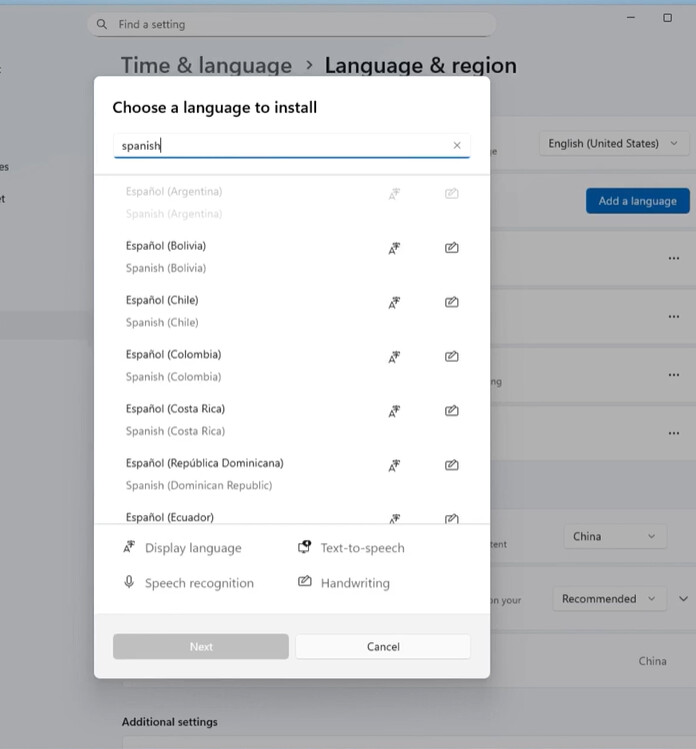This screenshot has height=749, width=696.
Task: Open the English (United States) dropdown
Action: 614,144
